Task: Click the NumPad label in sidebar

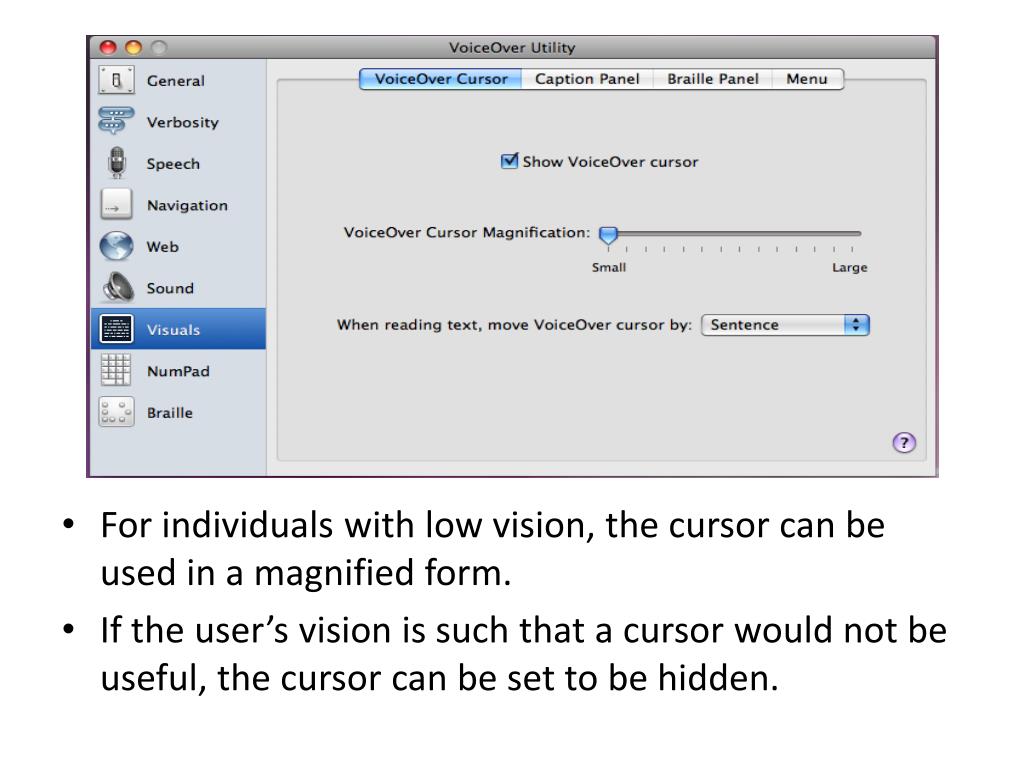Action: 178,372
